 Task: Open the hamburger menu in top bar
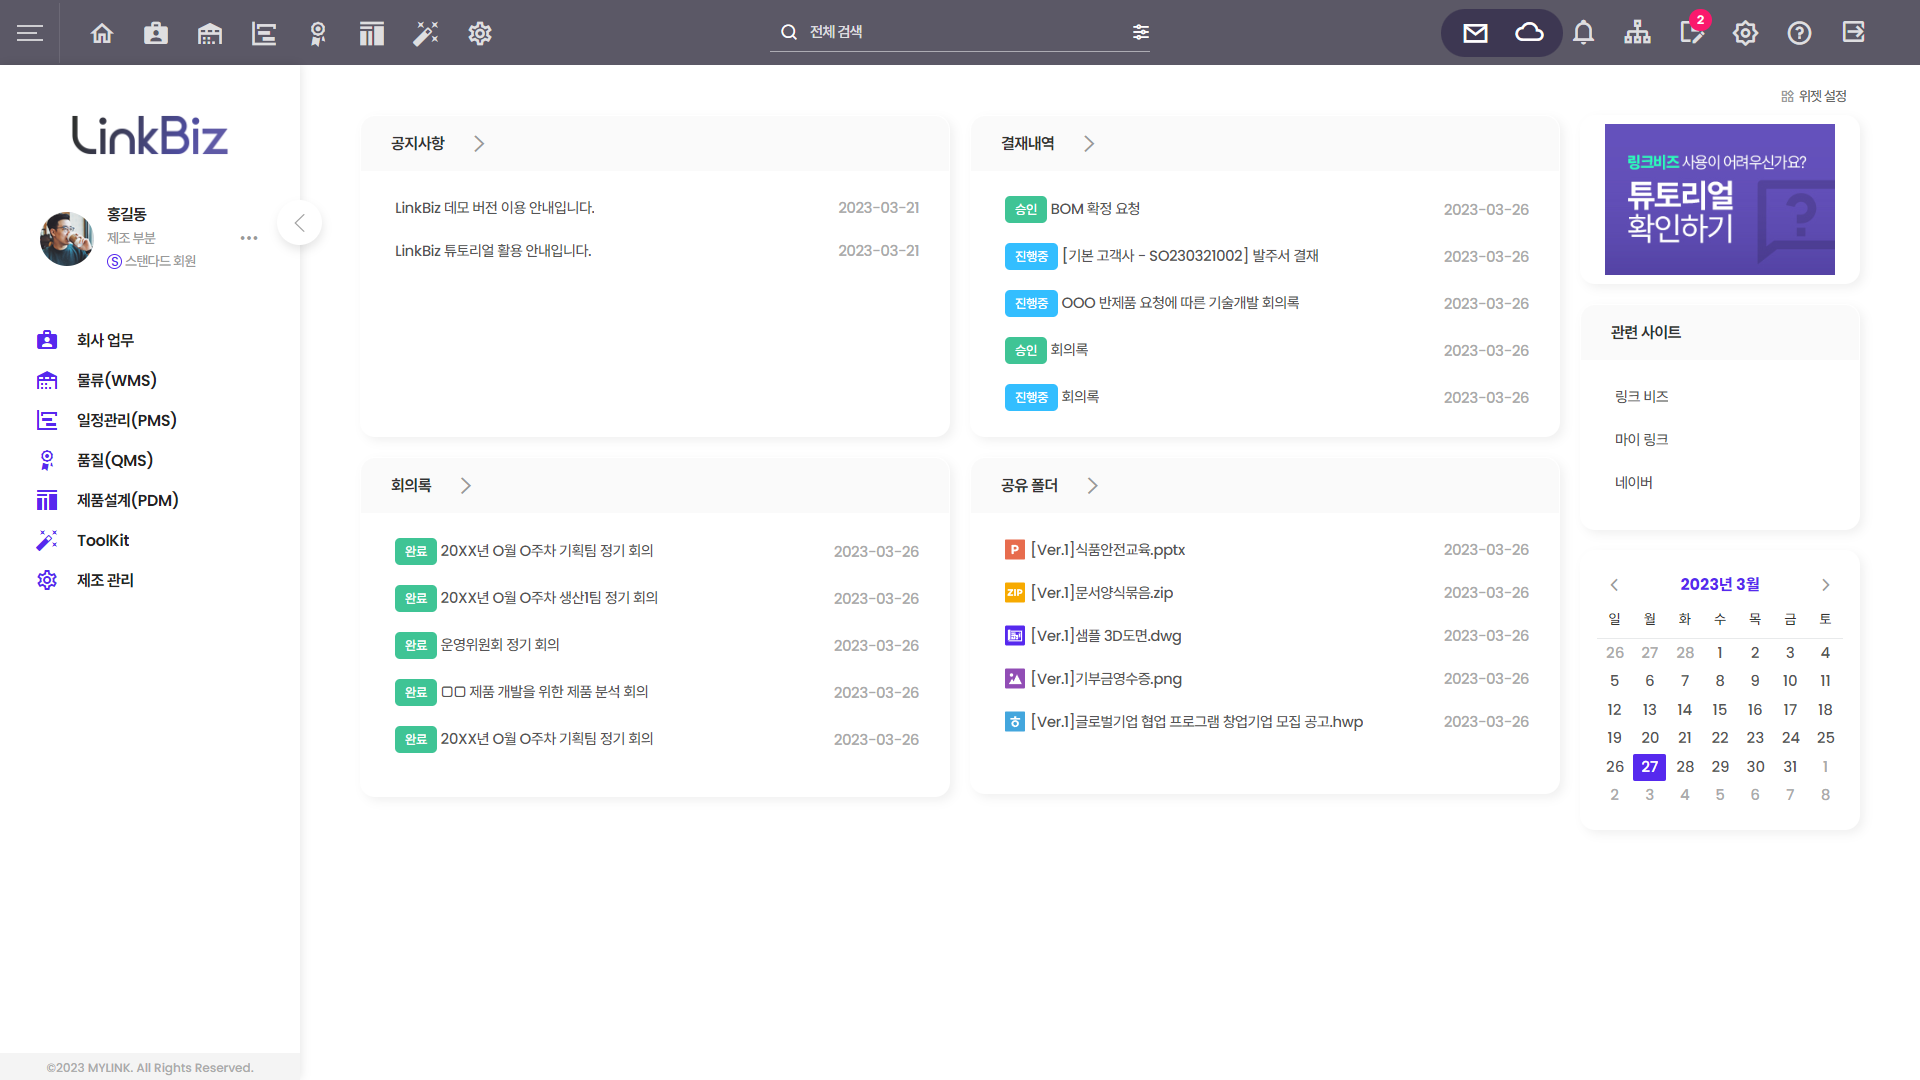[30, 33]
